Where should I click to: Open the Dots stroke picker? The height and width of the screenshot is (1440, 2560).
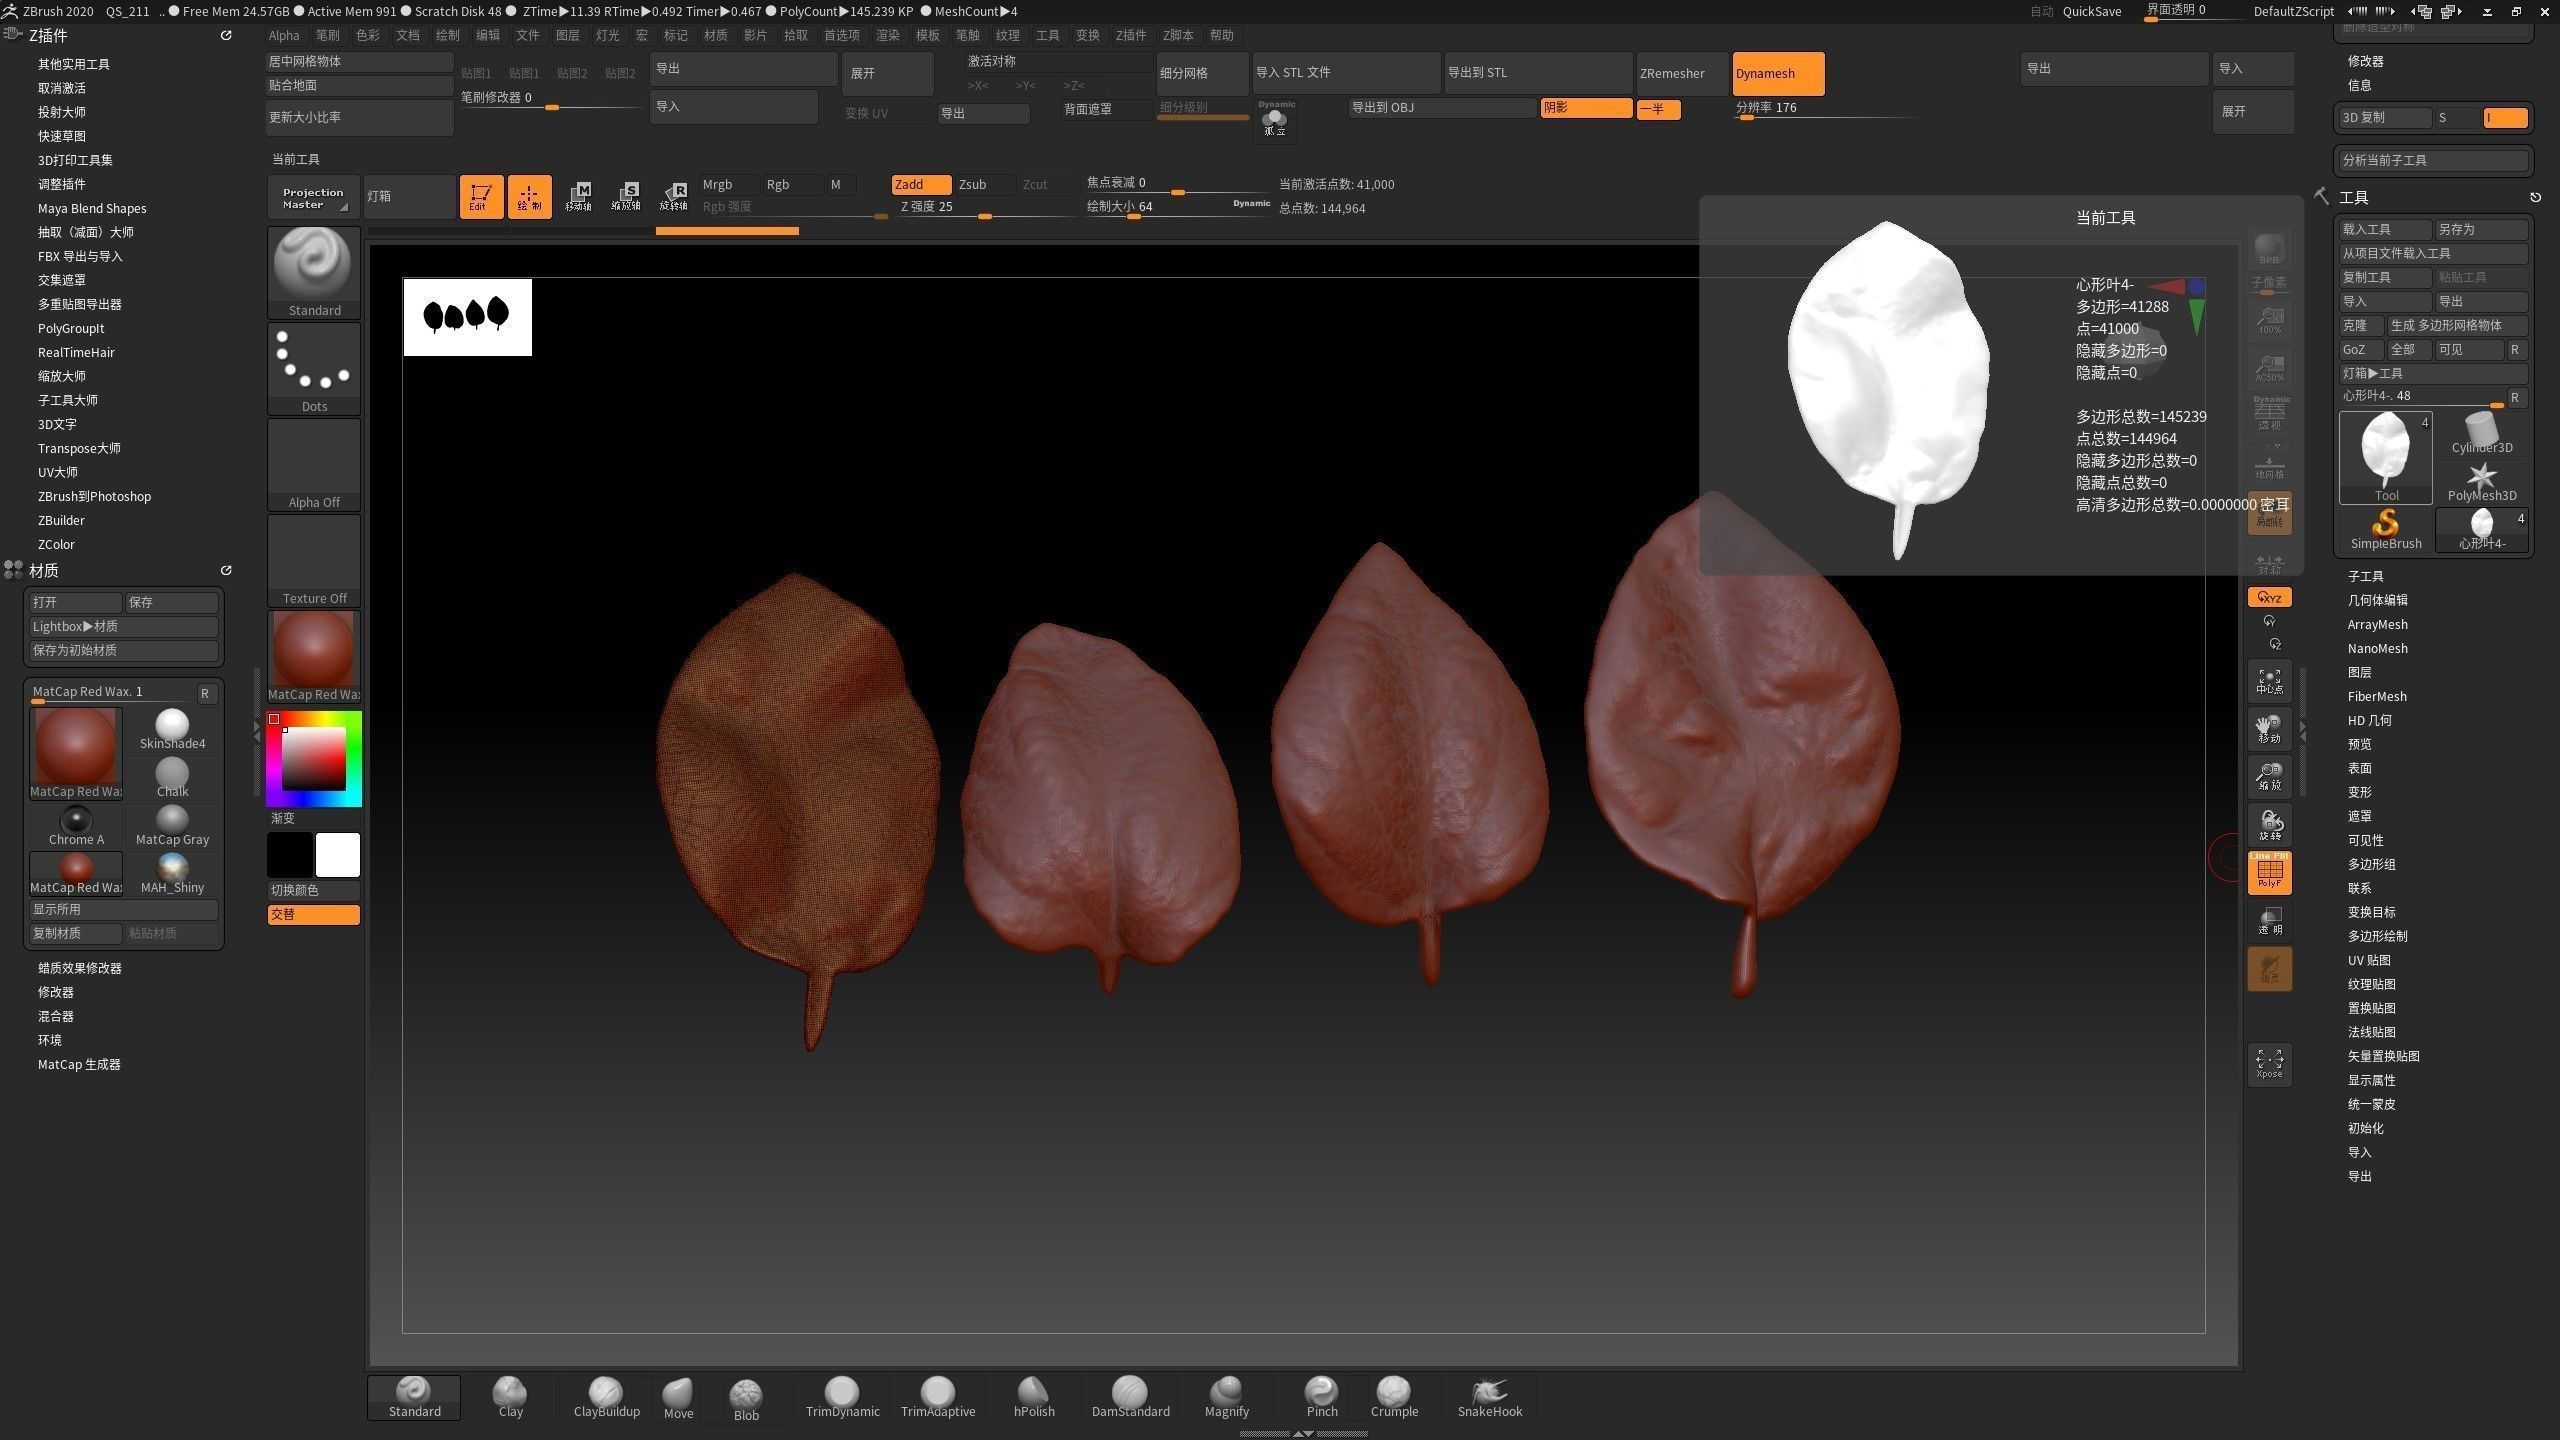click(314, 368)
